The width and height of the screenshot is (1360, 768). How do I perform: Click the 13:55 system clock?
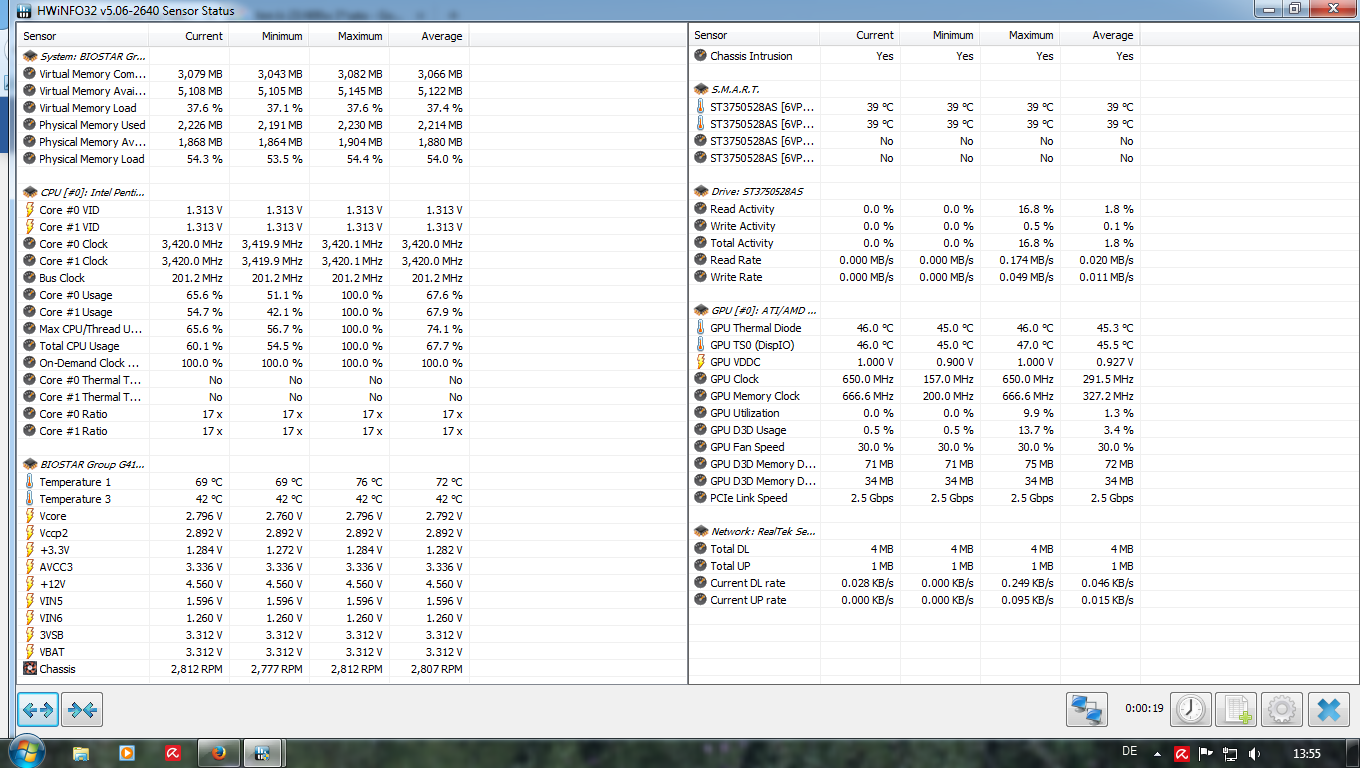click(1307, 754)
